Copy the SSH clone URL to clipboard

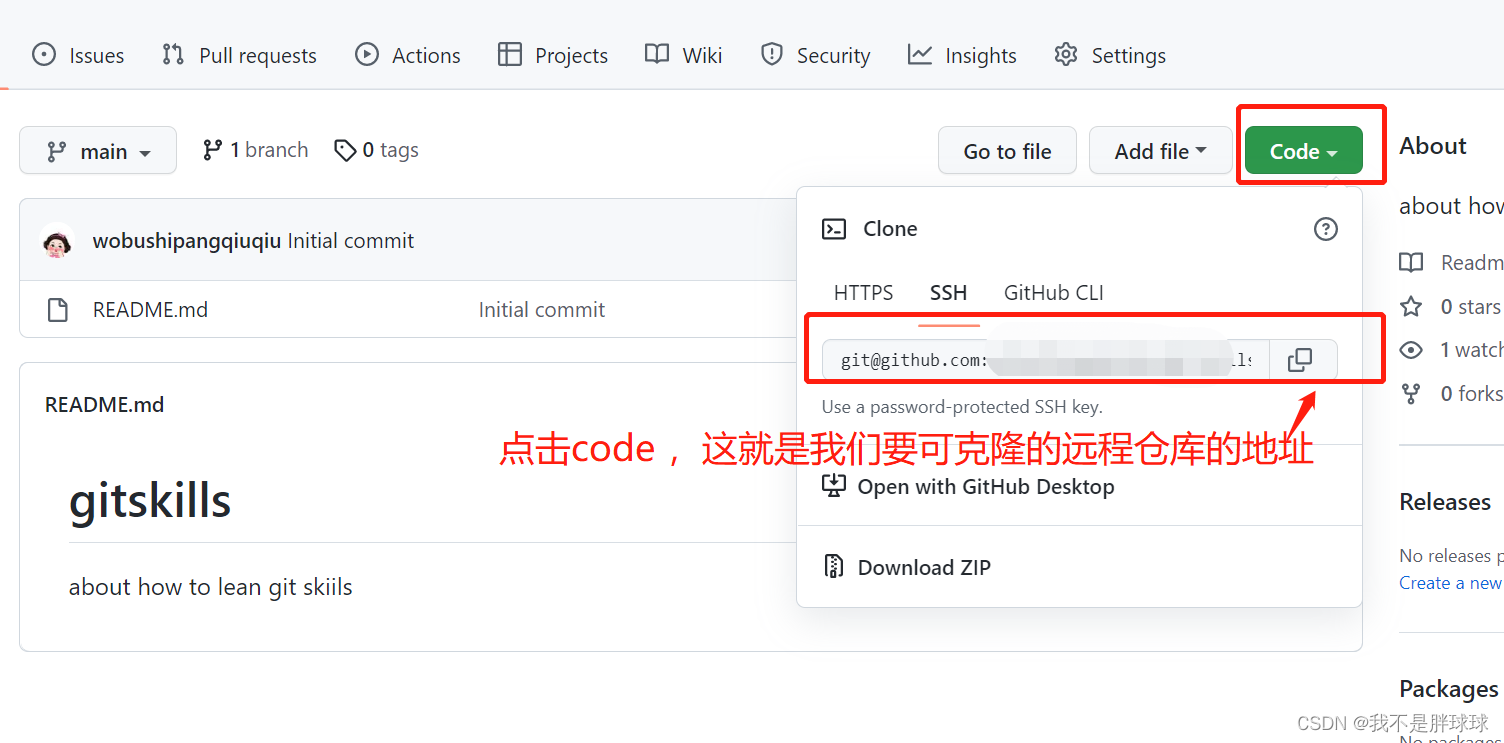point(1301,360)
